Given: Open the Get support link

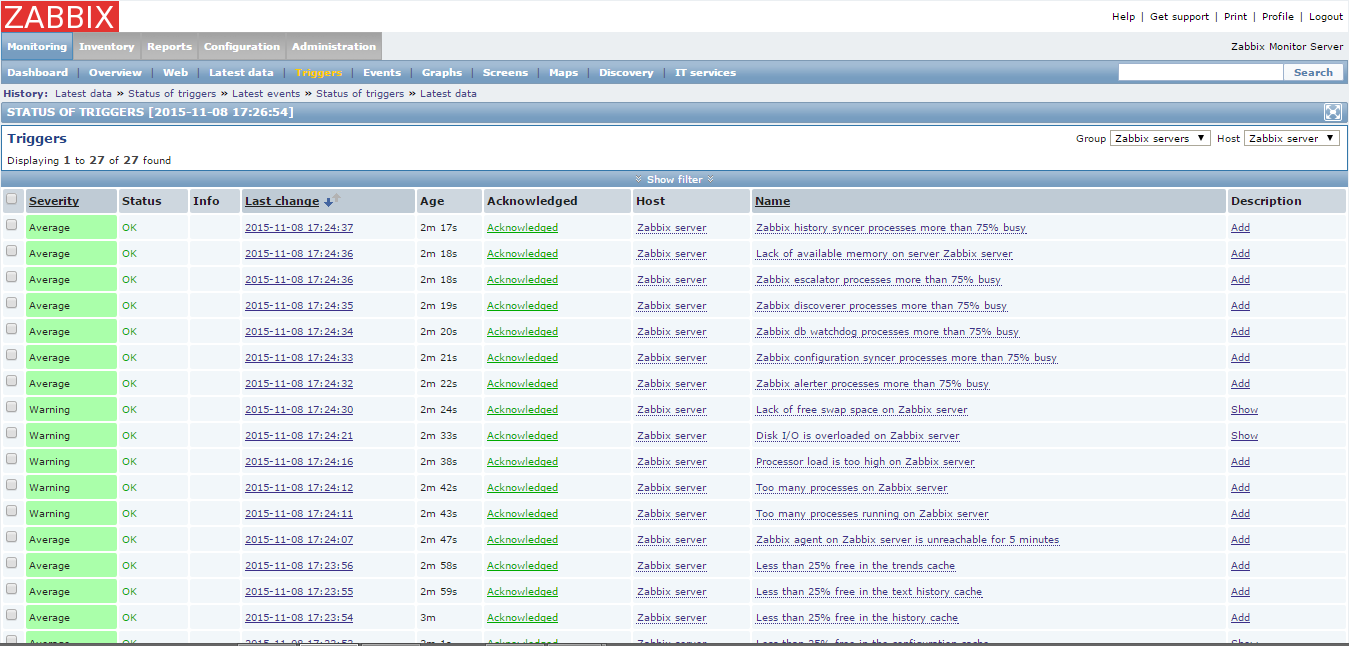Looking at the screenshot, I should point(1179,16).
